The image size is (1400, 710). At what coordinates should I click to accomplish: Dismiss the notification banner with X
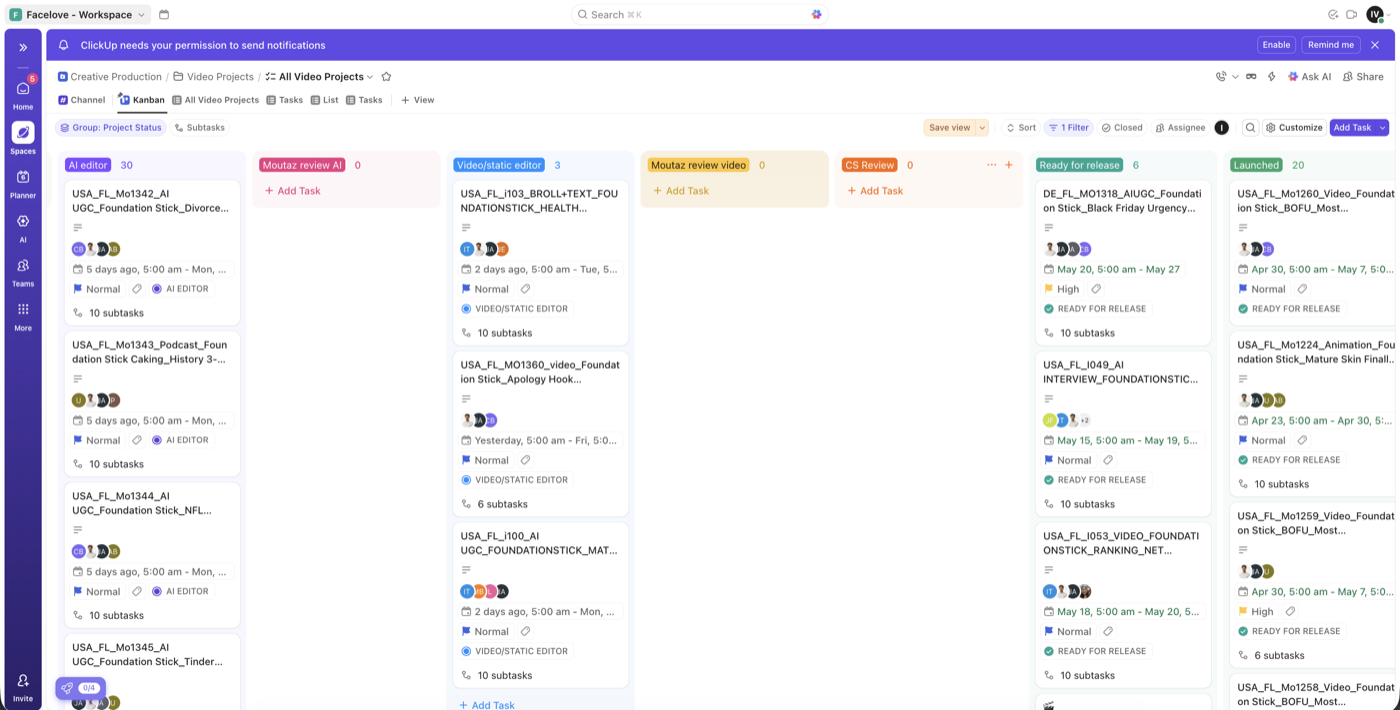pyautogui.click(x=1375, y=45)
